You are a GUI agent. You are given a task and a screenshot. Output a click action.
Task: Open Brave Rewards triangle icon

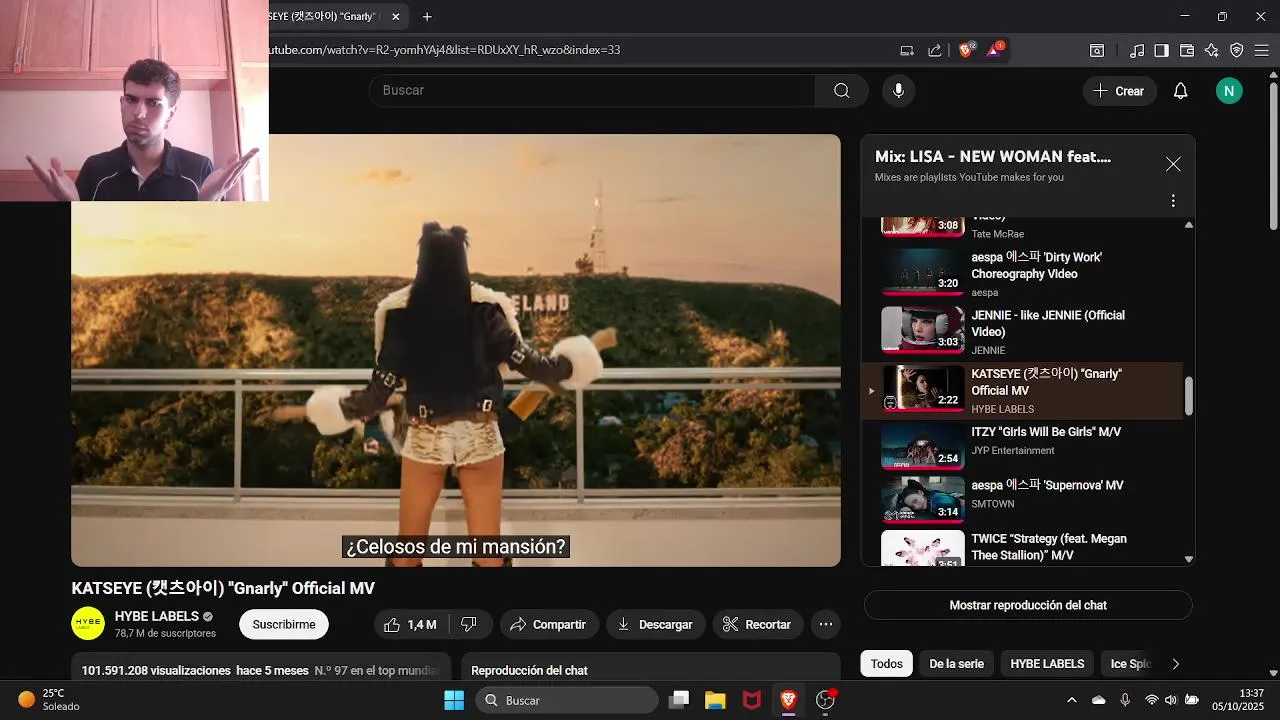(x=995, y=49)
